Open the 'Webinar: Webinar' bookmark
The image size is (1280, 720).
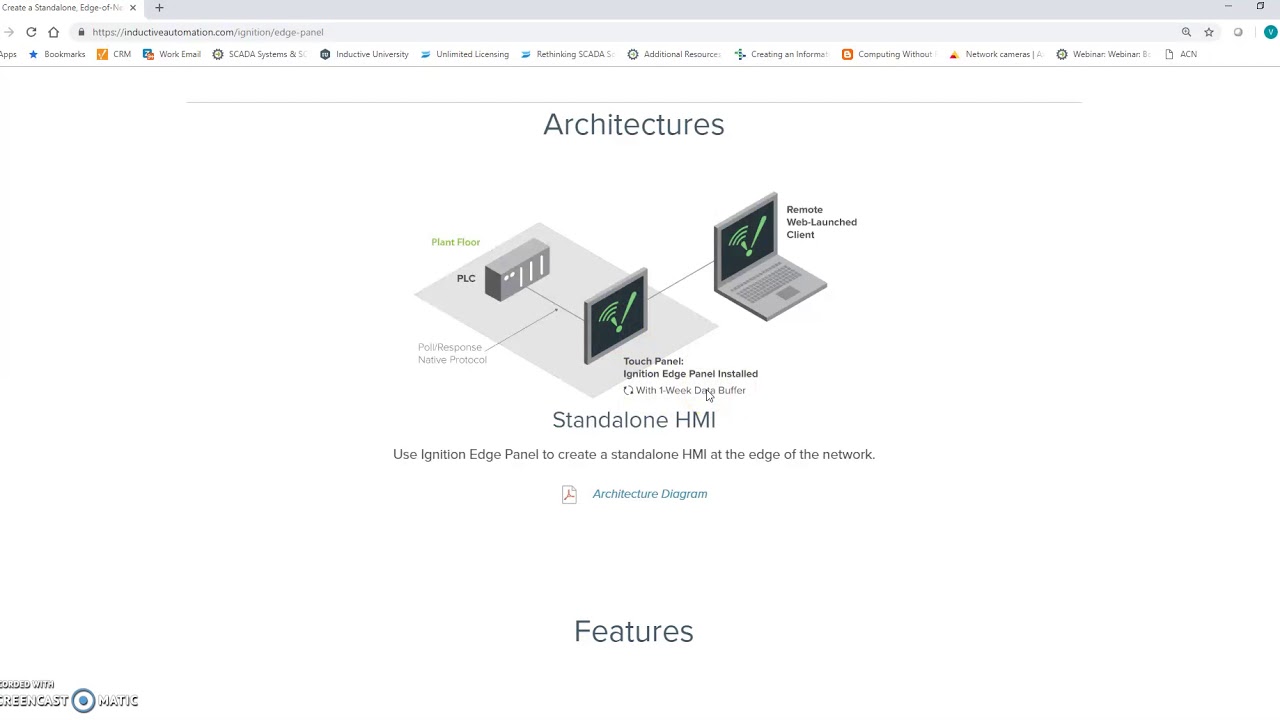(1103, 54)
